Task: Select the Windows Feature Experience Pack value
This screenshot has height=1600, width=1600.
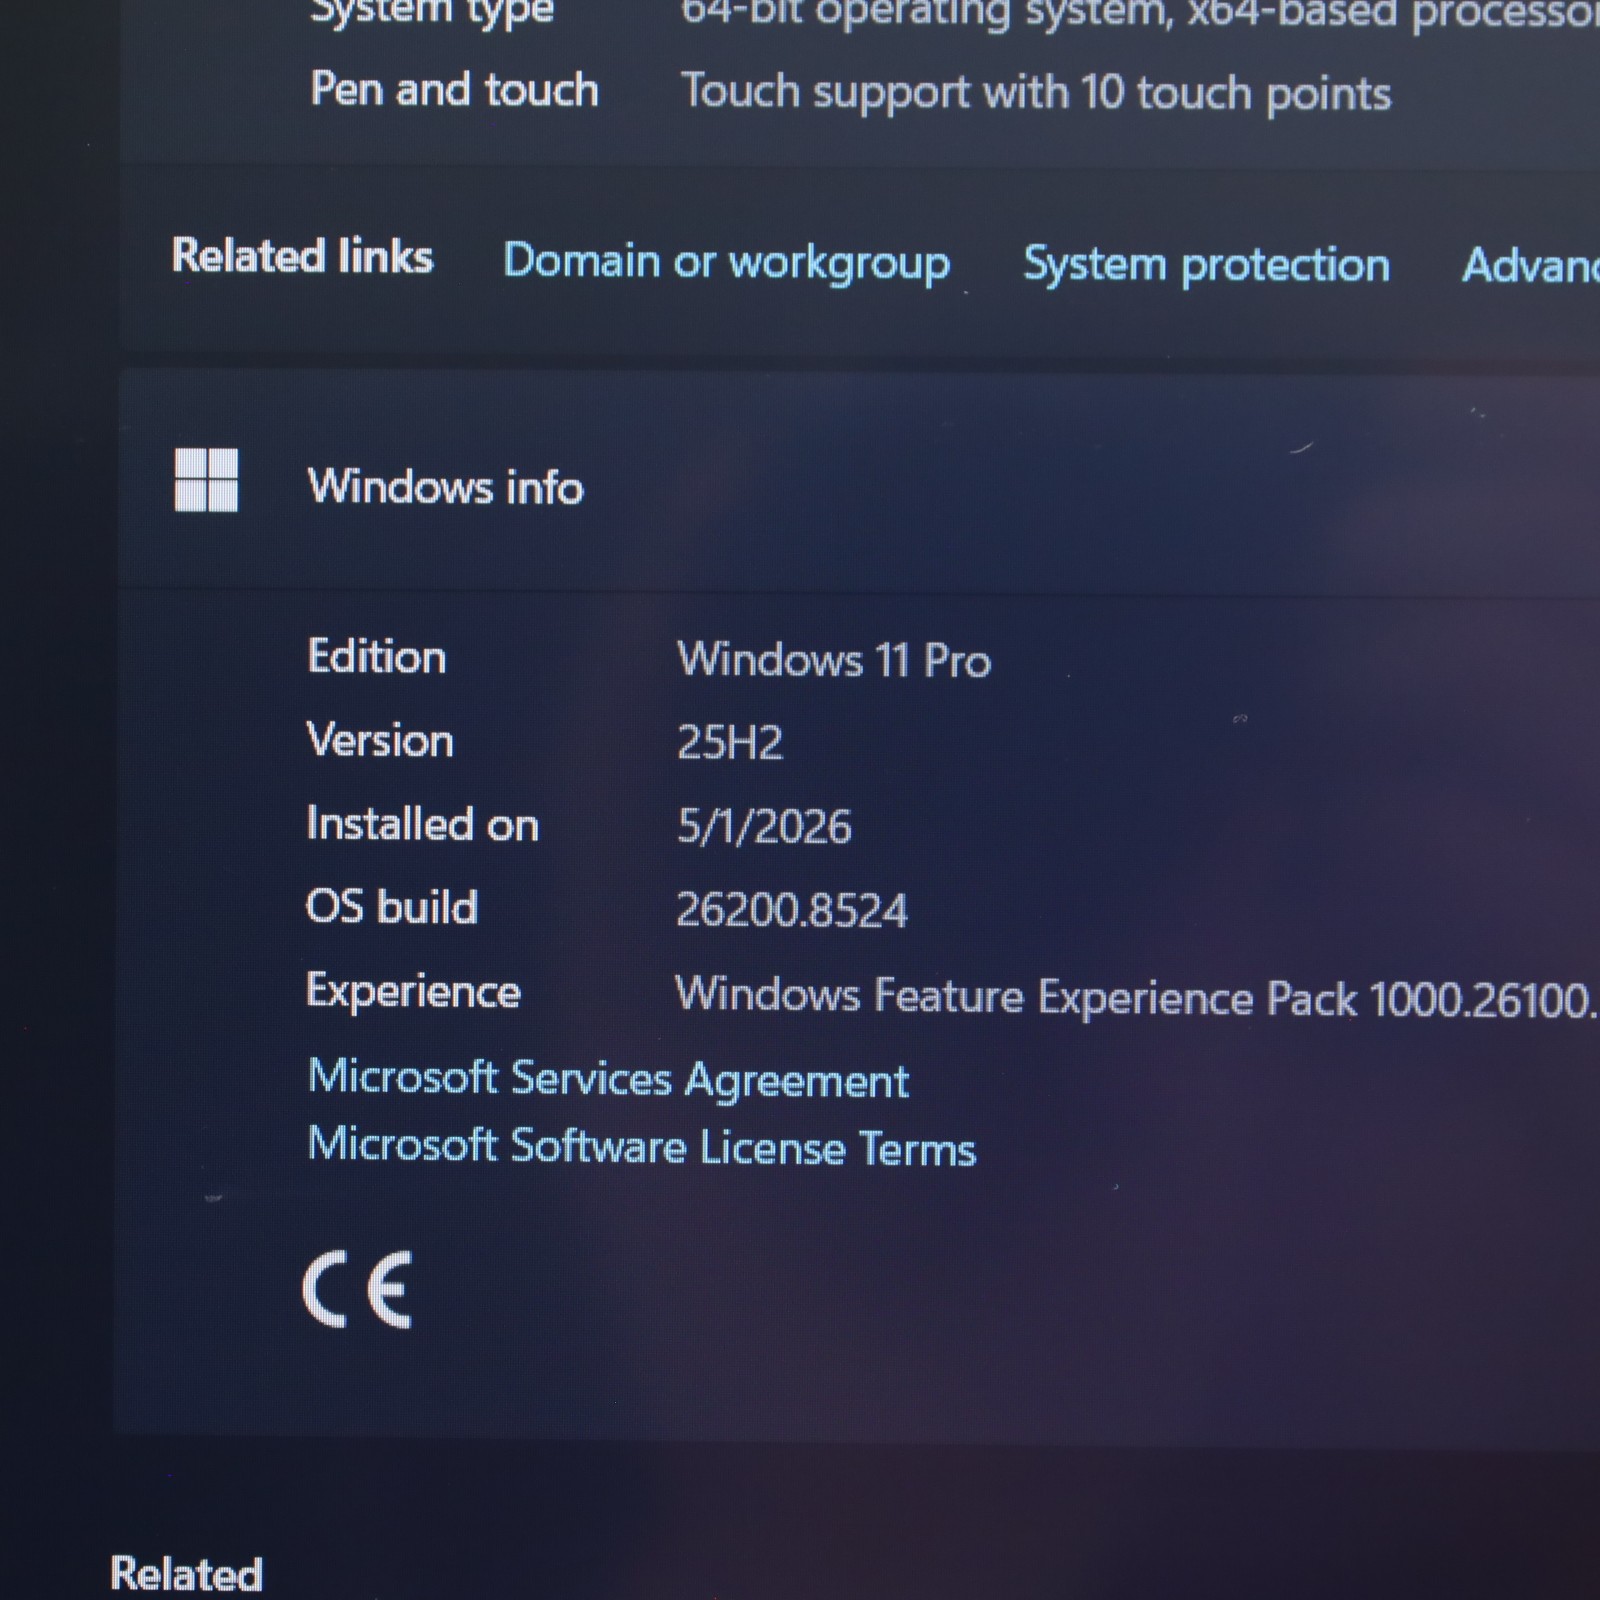Action: click(1138, 997)
